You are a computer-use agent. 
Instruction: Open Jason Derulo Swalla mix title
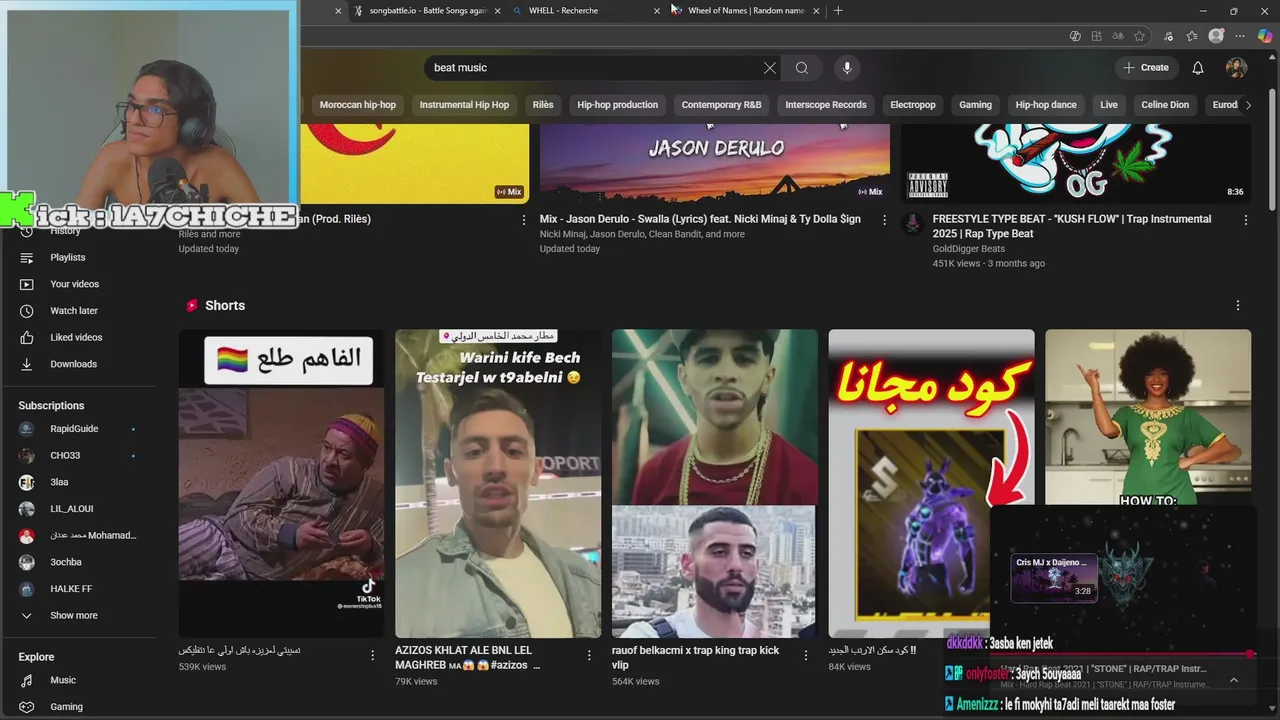[x=700, y=219]
